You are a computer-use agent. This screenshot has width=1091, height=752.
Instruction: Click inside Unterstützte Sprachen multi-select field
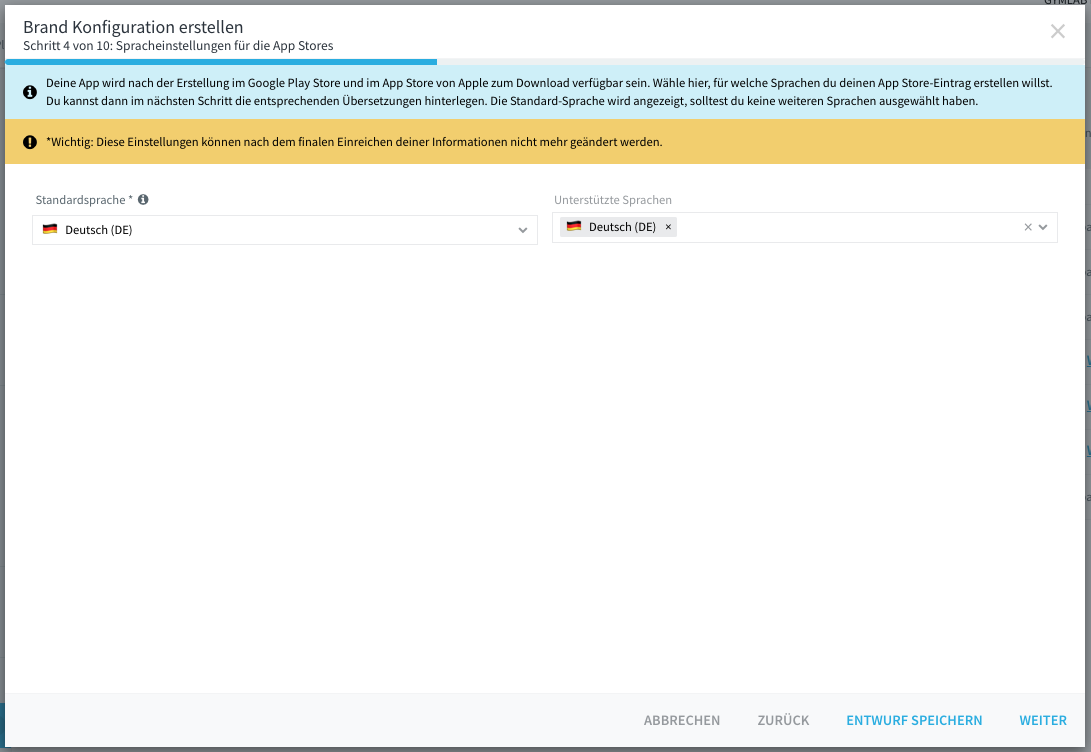[x=804, y=227]
